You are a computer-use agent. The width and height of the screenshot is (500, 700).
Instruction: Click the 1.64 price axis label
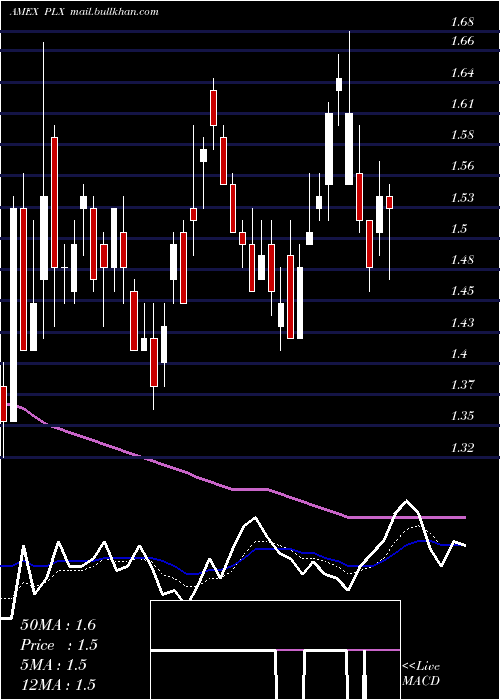pyautogui.click(x=462, y=72)
